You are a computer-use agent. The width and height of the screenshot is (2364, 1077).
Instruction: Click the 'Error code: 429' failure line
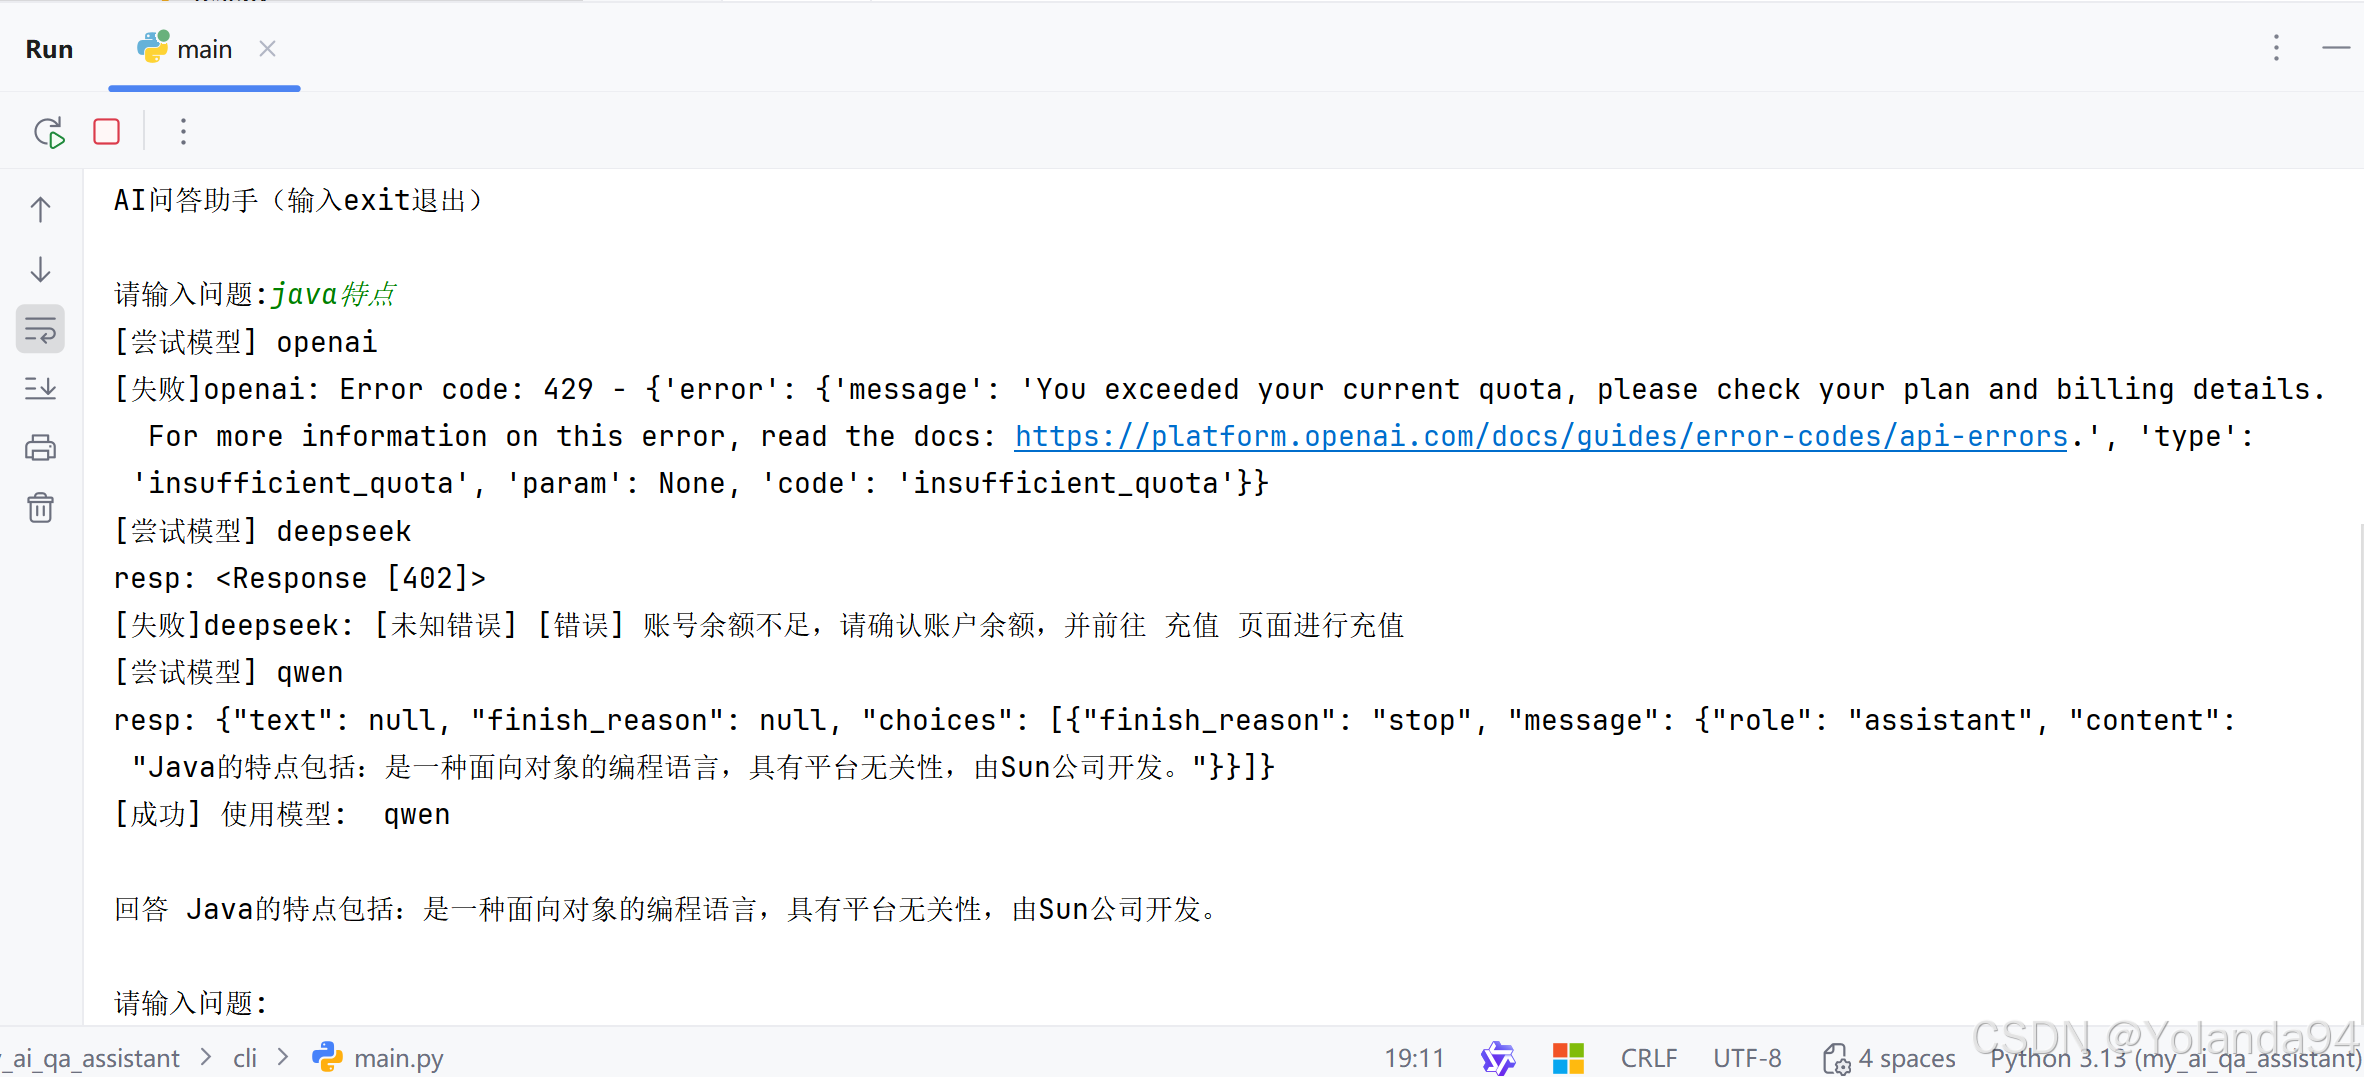click(1219, 390)
